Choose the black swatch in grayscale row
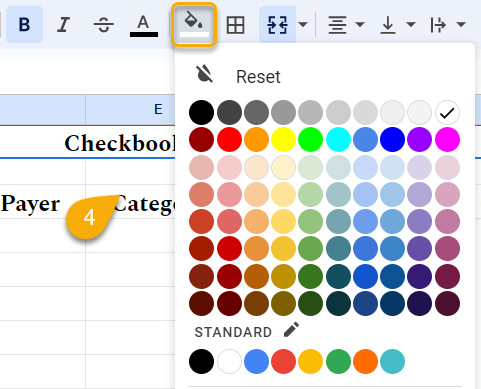This screenshot has height=389, width=481. (202, 113)
